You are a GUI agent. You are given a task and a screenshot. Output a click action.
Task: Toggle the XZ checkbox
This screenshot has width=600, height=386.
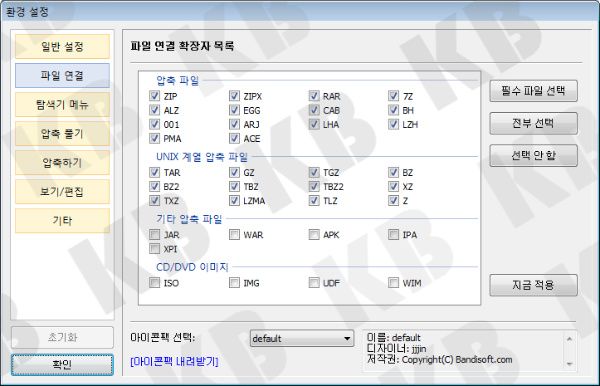tap(393, 186)
